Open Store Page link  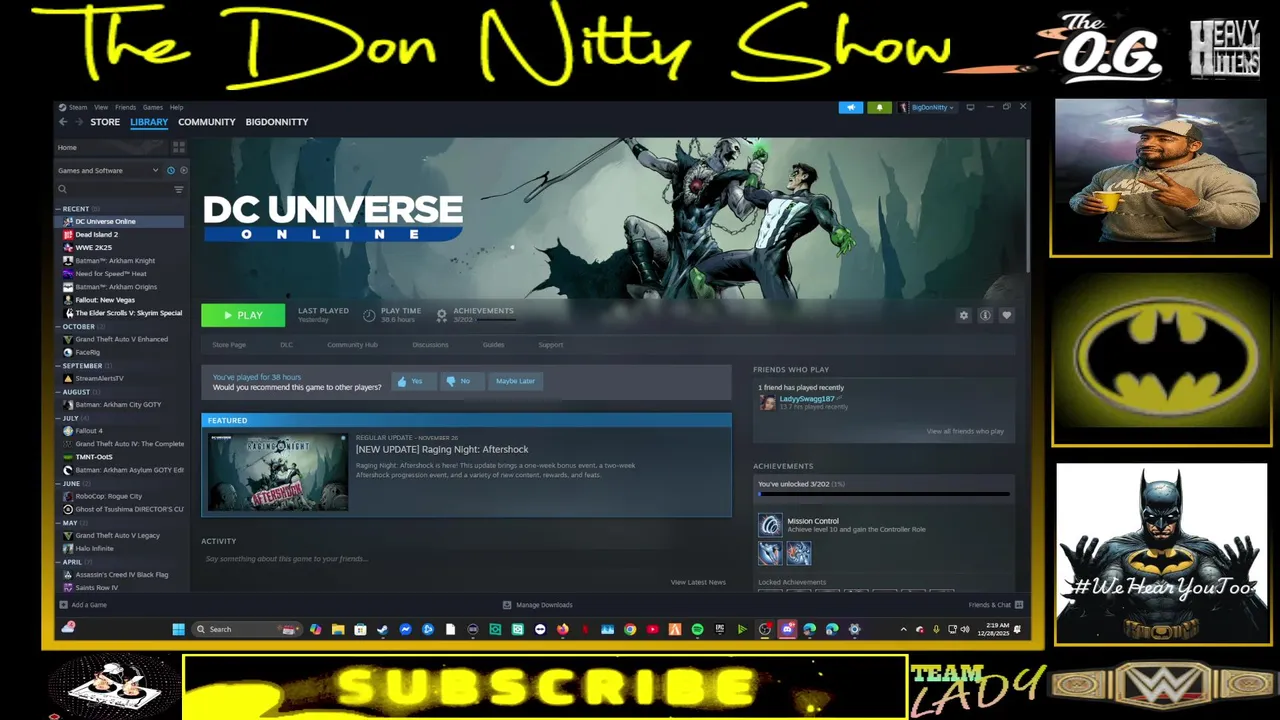229,345
